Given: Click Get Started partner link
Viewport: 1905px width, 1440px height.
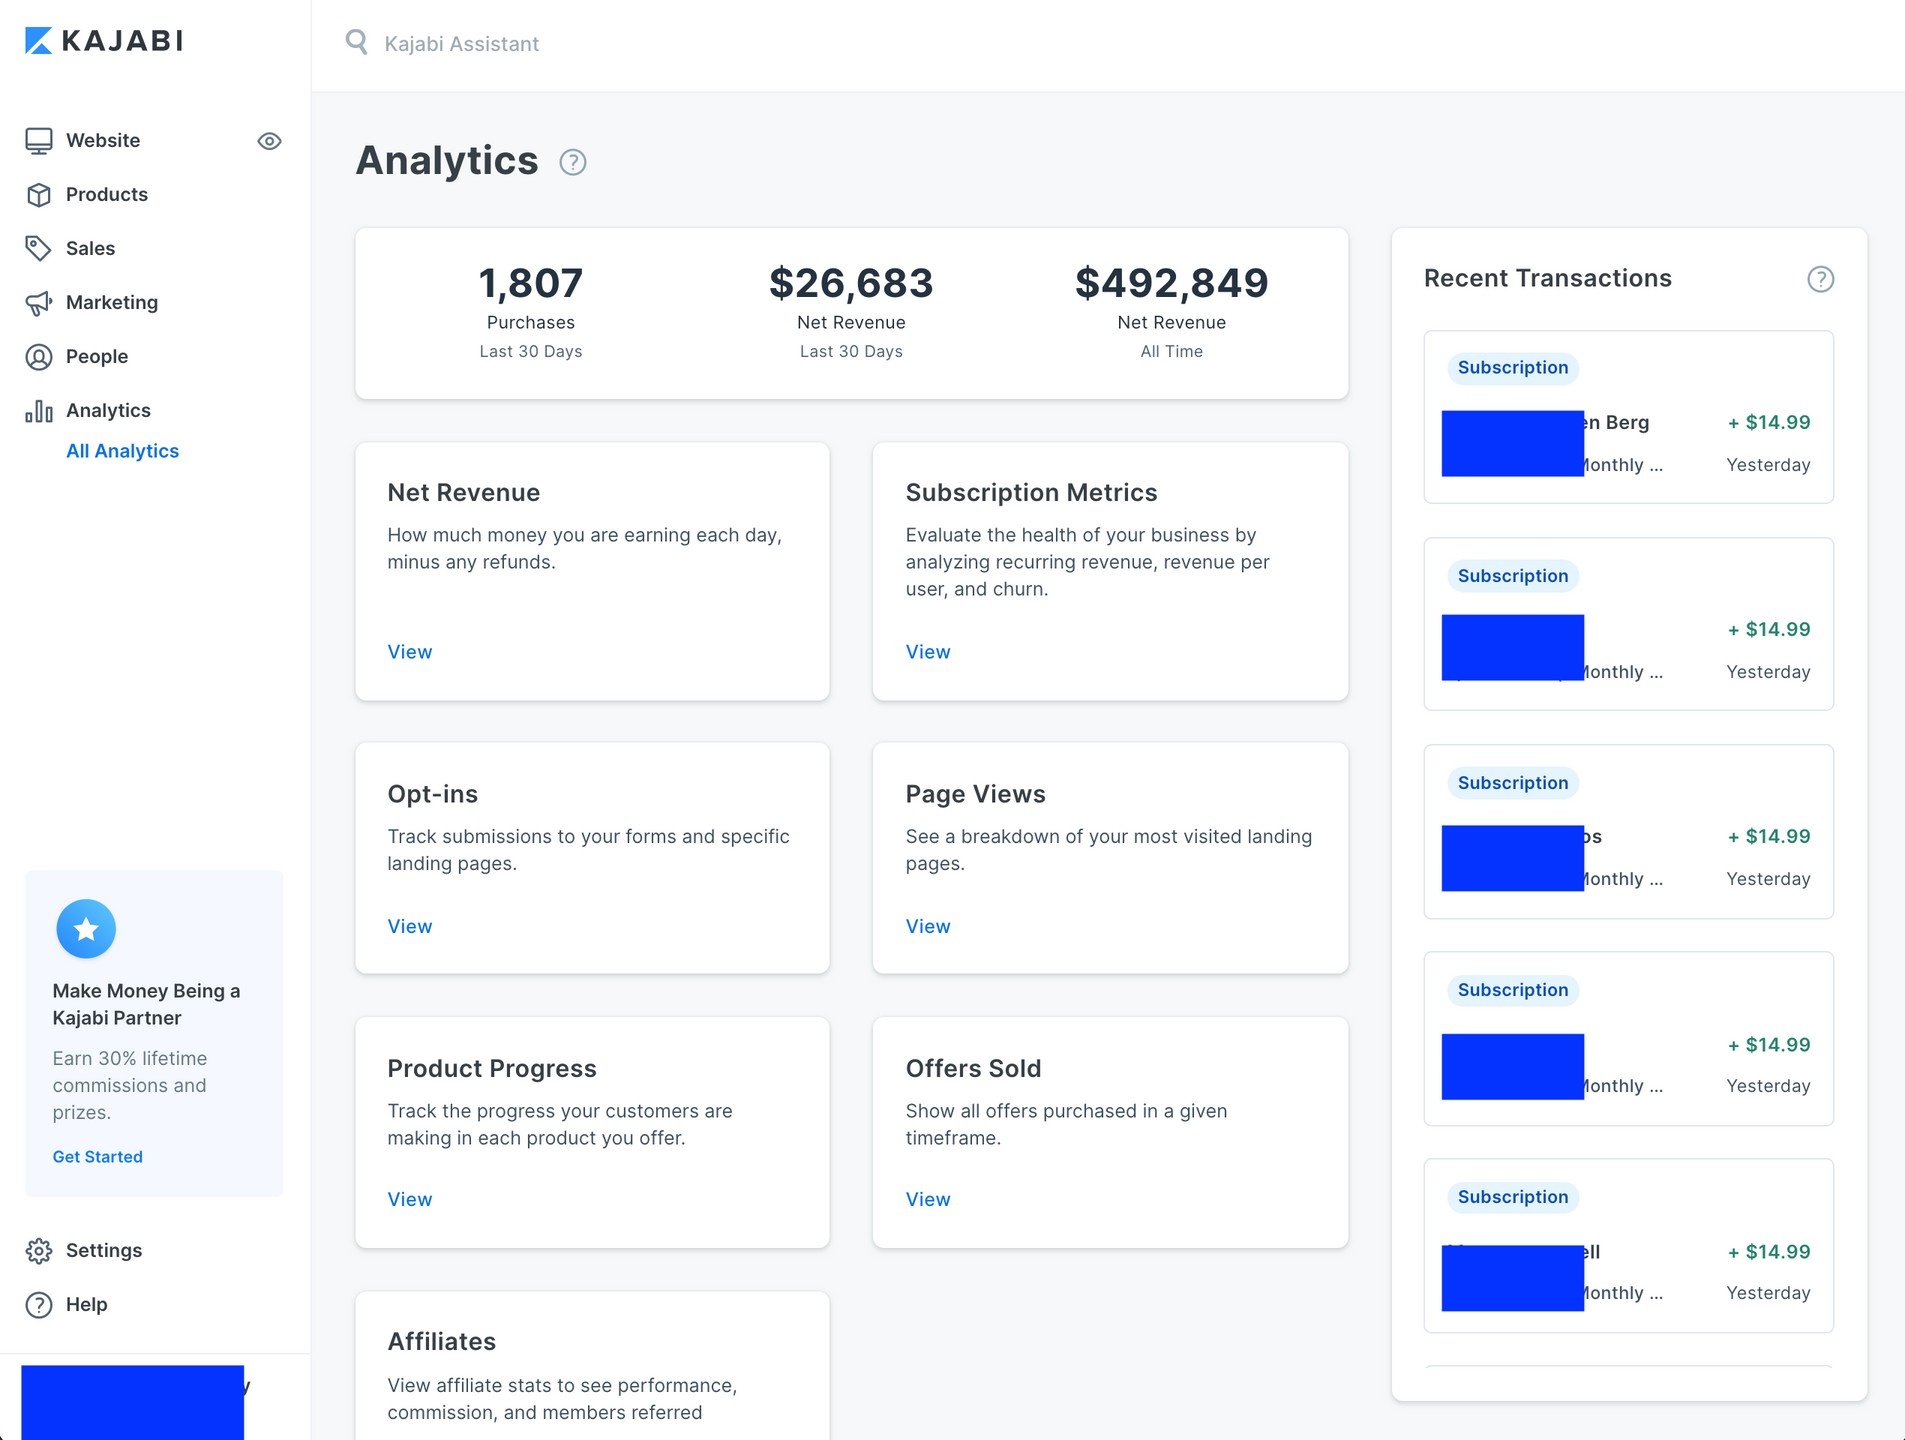Looking at the screenshot, I should [98, 1157].
